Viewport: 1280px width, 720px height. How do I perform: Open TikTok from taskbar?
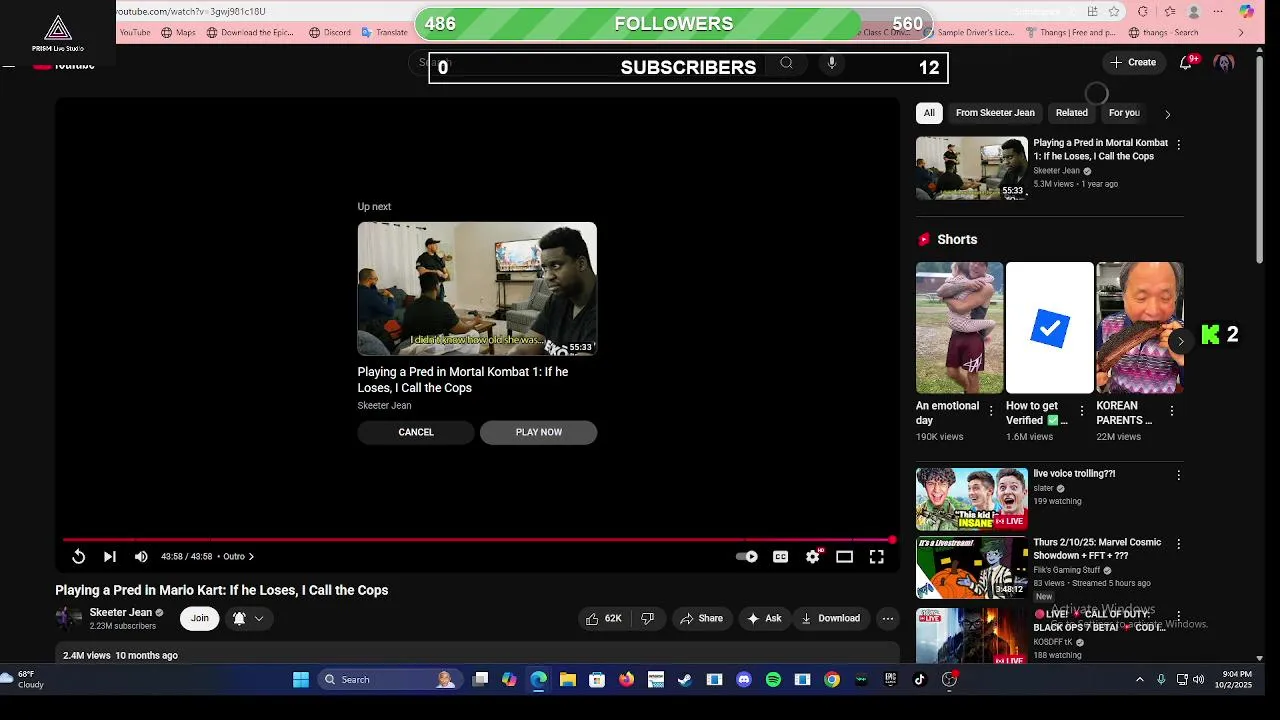(x=920, y=680)
